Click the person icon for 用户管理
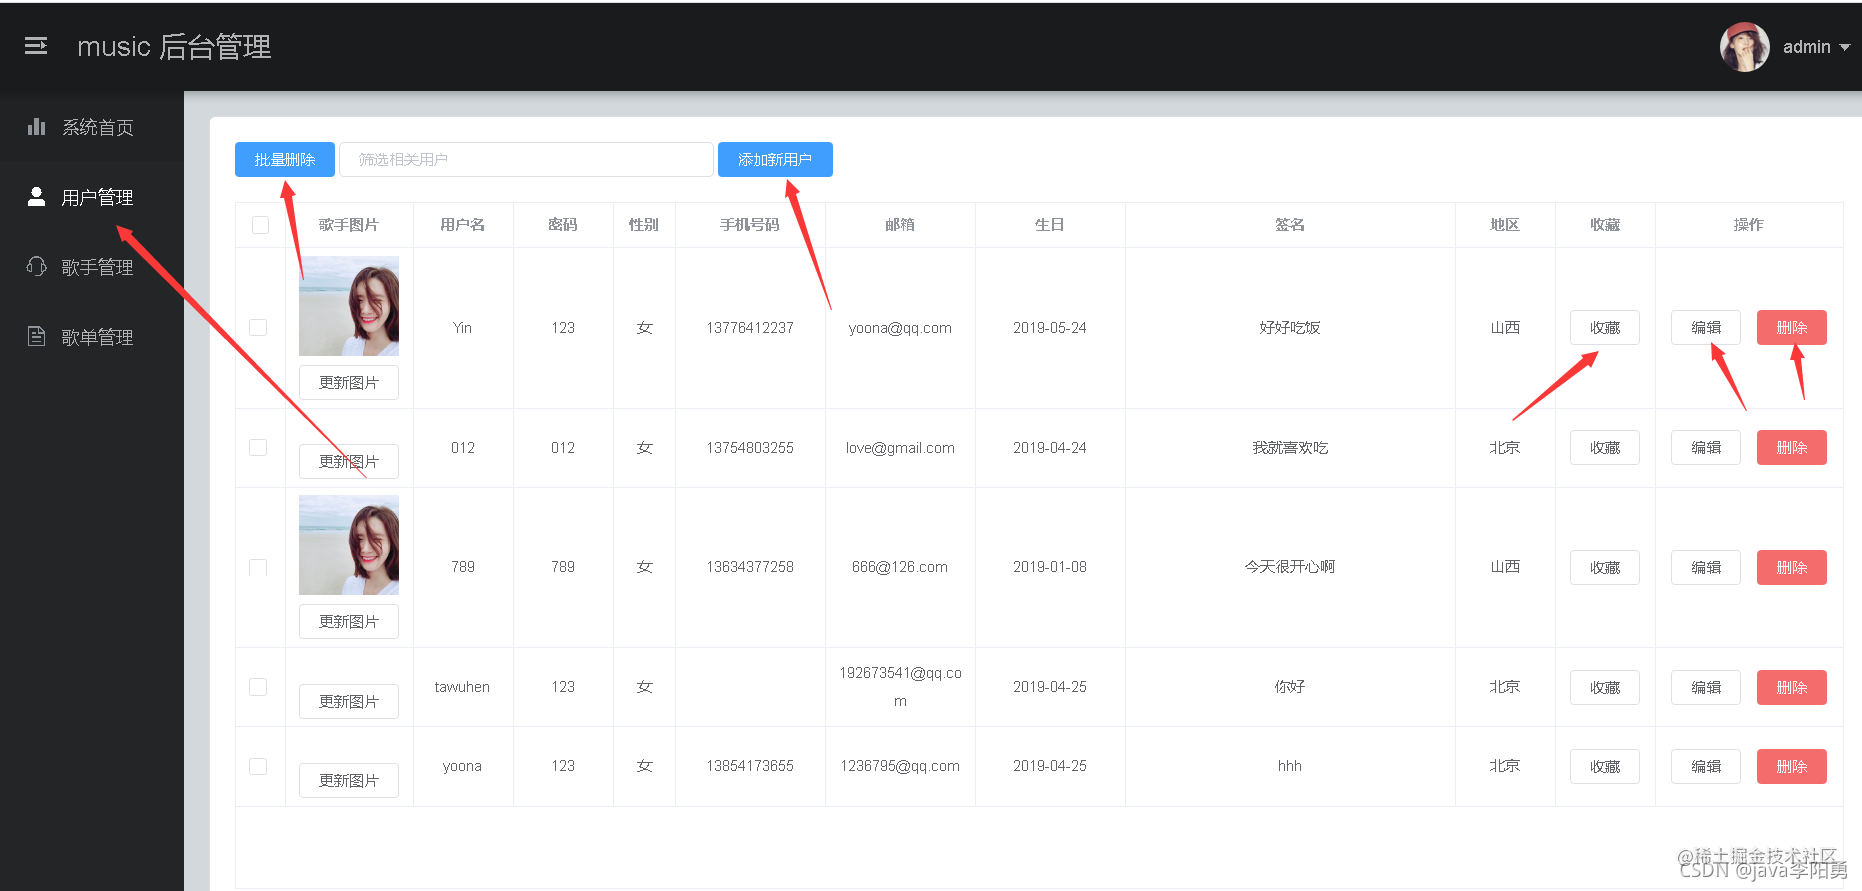This screenshot has width=1862, height=891. pos(37,196)
